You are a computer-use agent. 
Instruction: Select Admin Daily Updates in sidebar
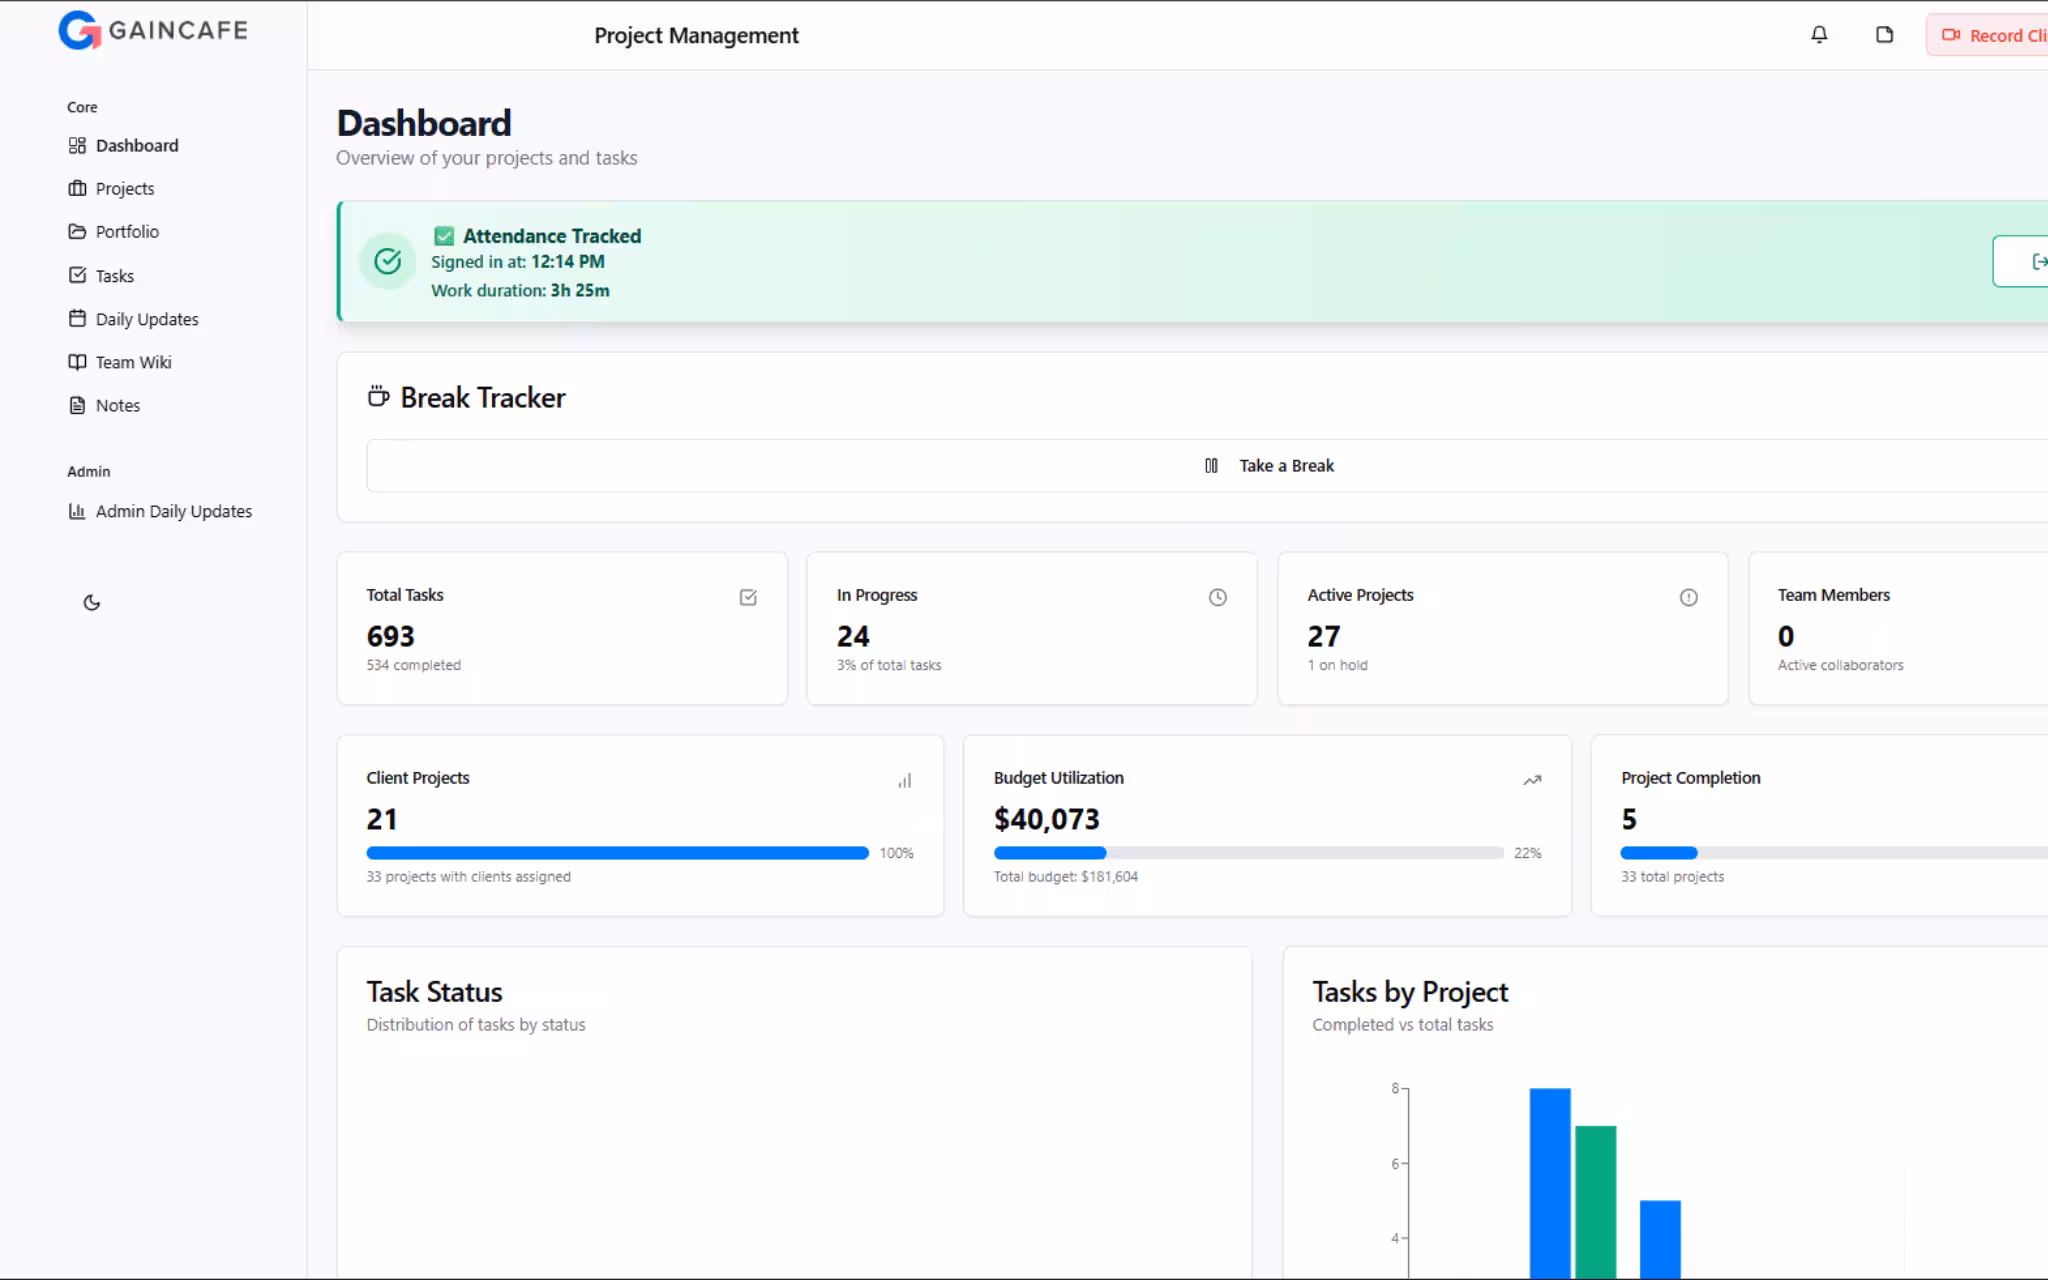point(173,511)
